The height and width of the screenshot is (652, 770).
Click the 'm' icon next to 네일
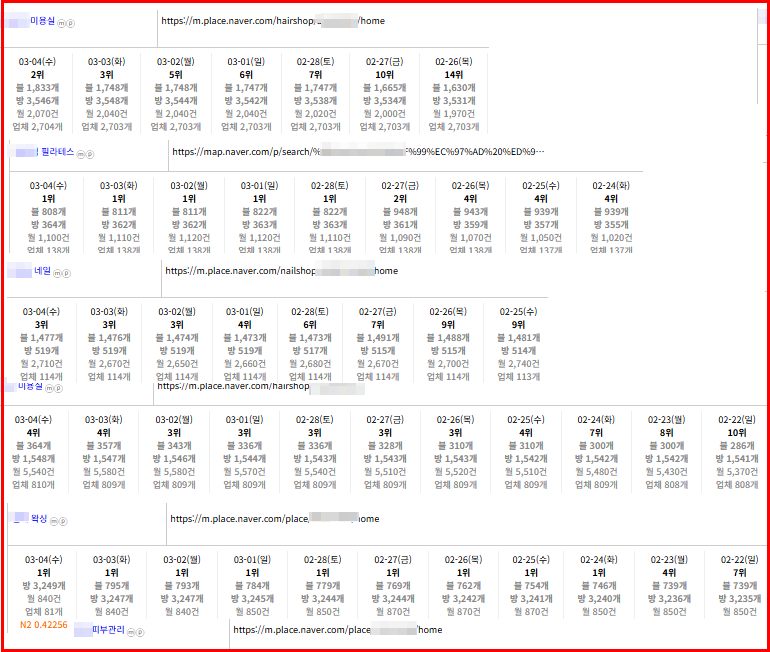point(55,272)
